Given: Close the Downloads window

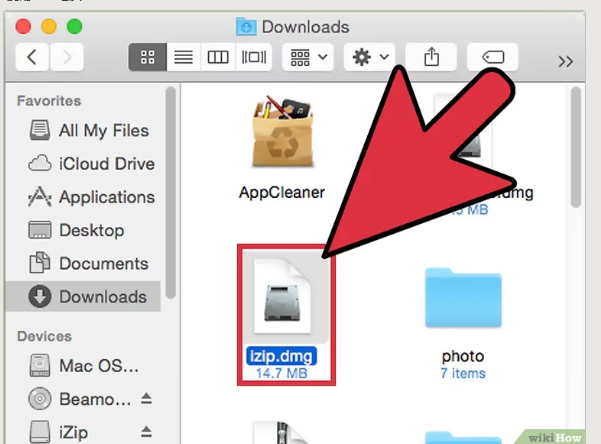Looking at the screenshot, I should (x=23, y=26).
